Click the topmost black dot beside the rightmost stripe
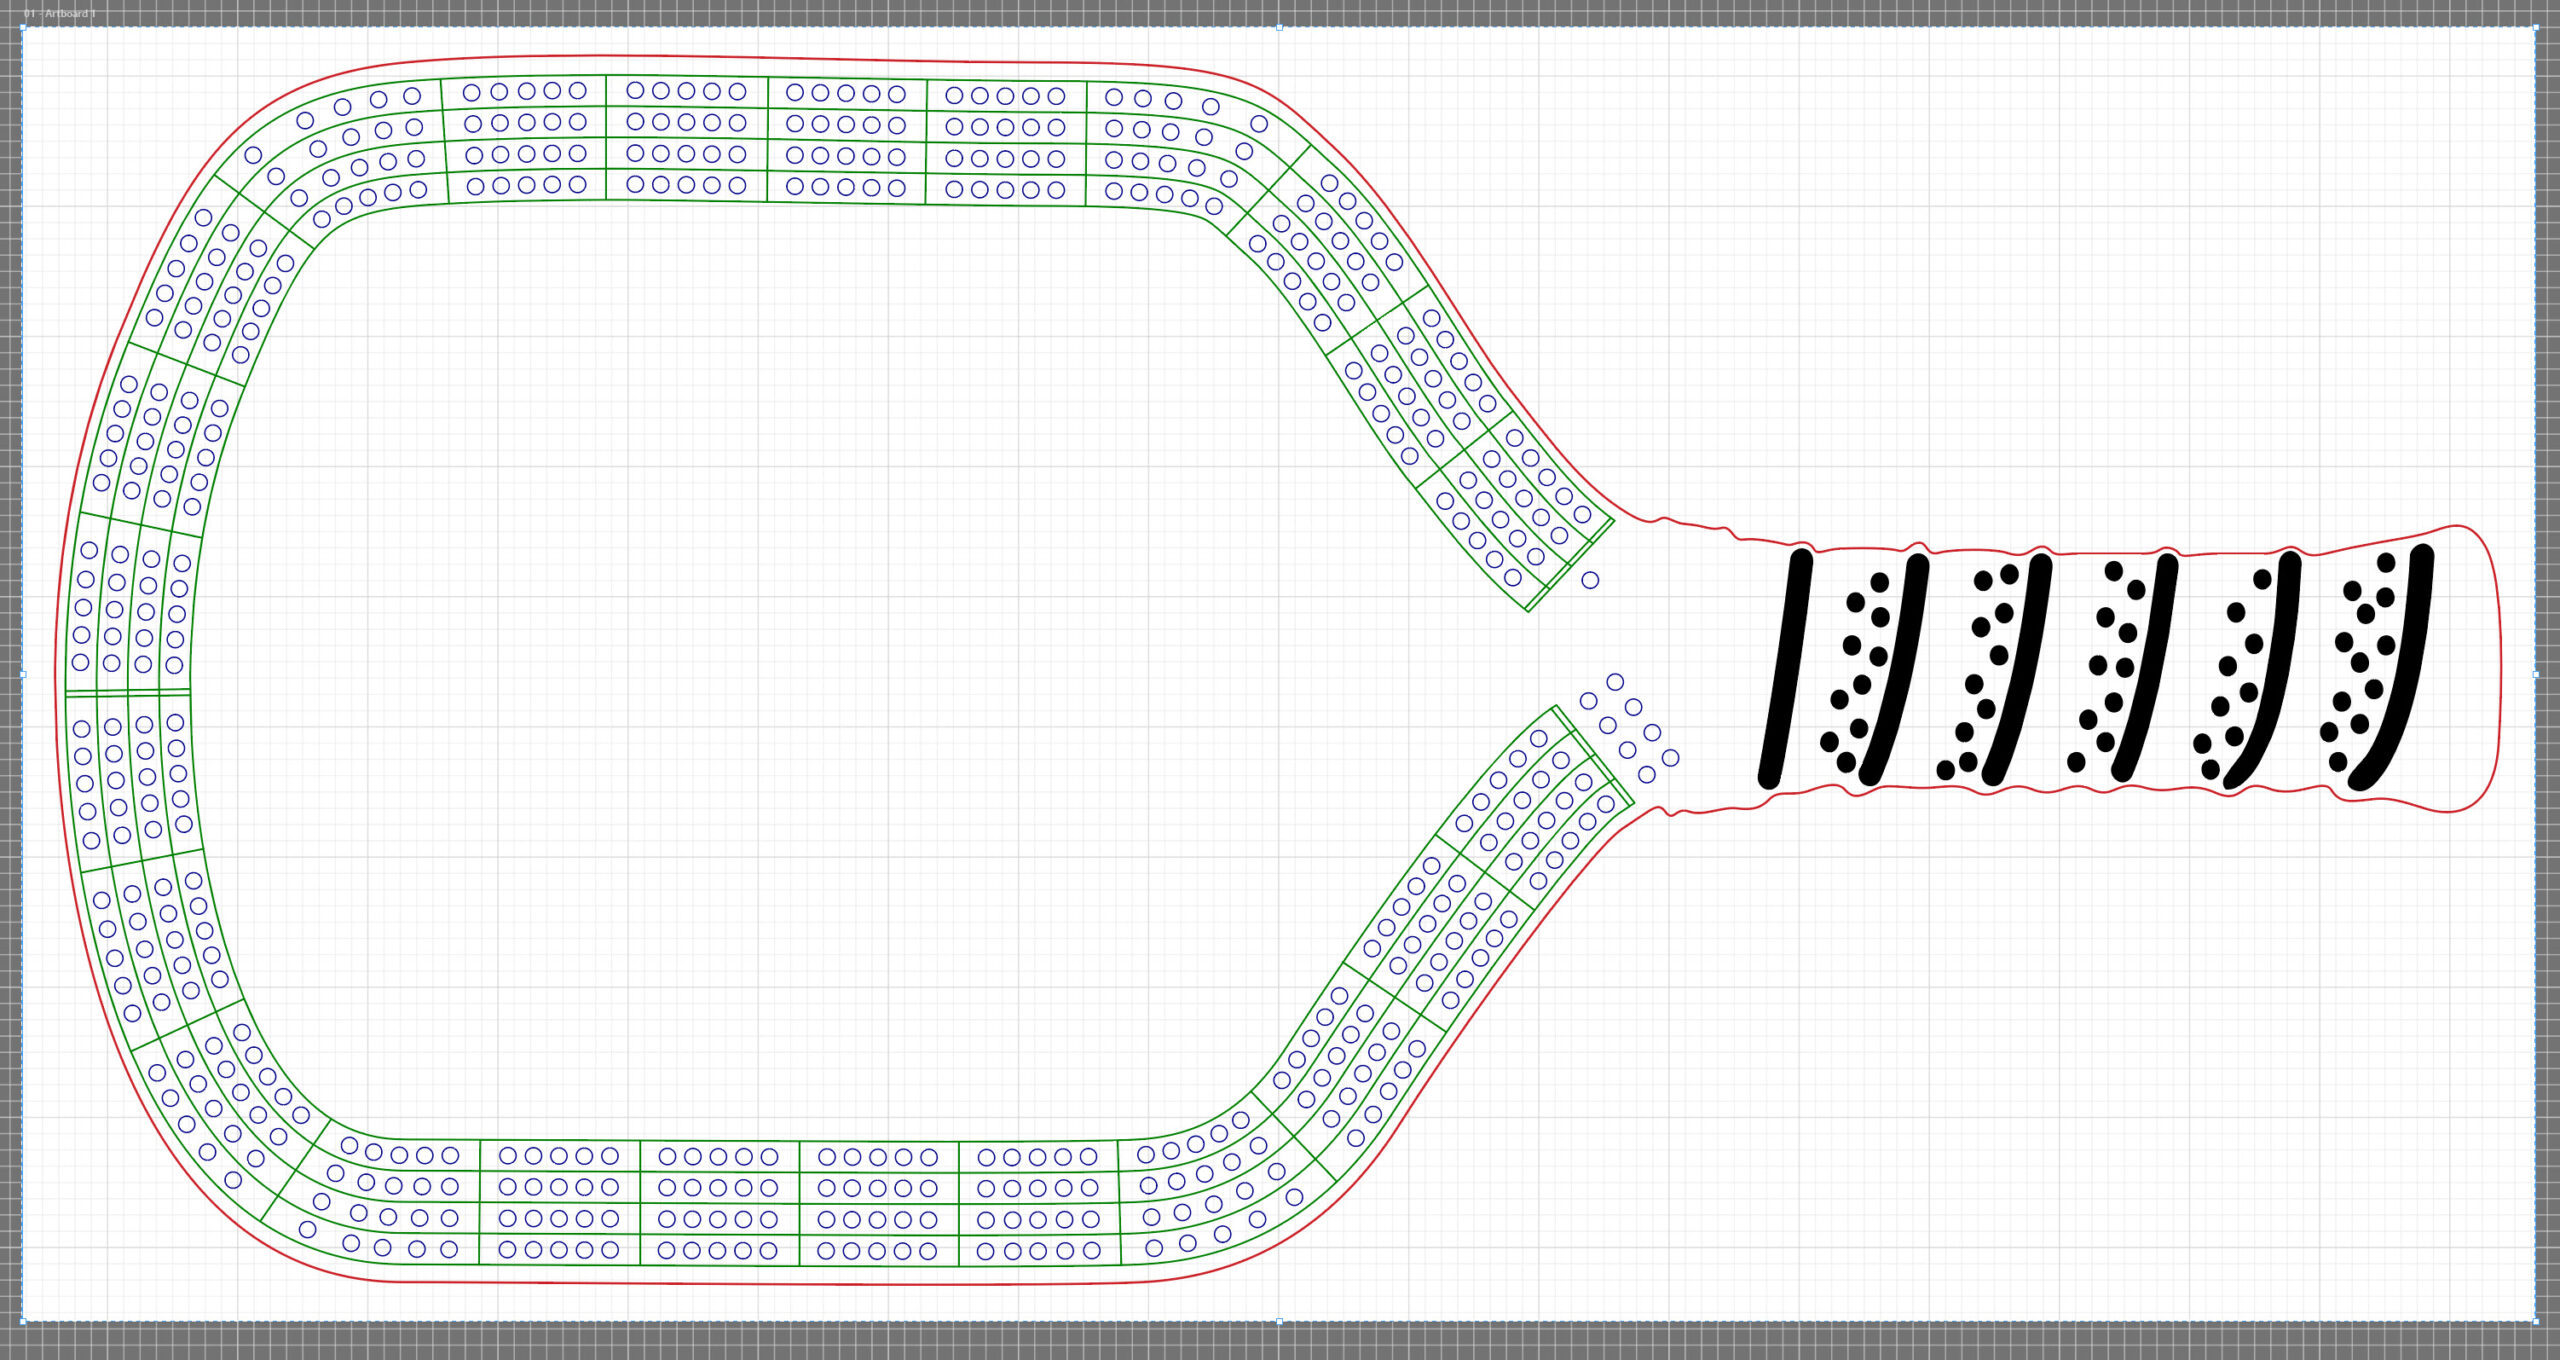 pos(2386,563)
